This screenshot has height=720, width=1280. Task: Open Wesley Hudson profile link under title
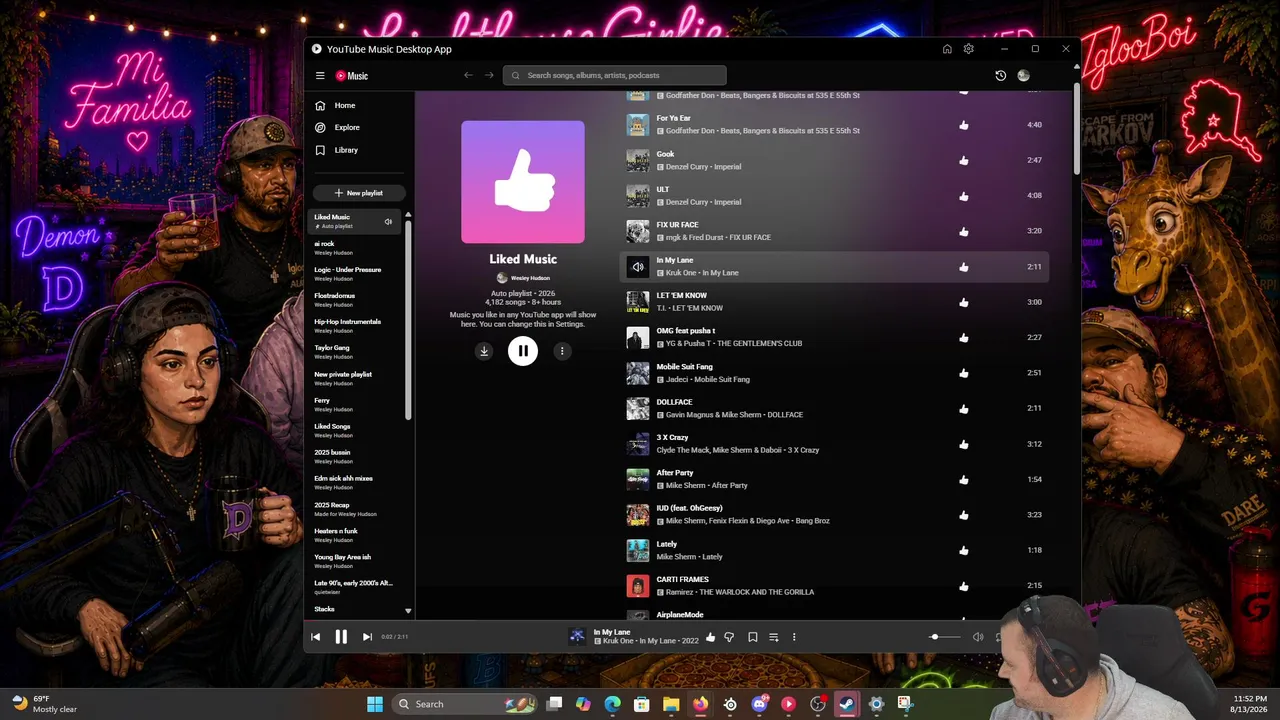coord(523,278)
